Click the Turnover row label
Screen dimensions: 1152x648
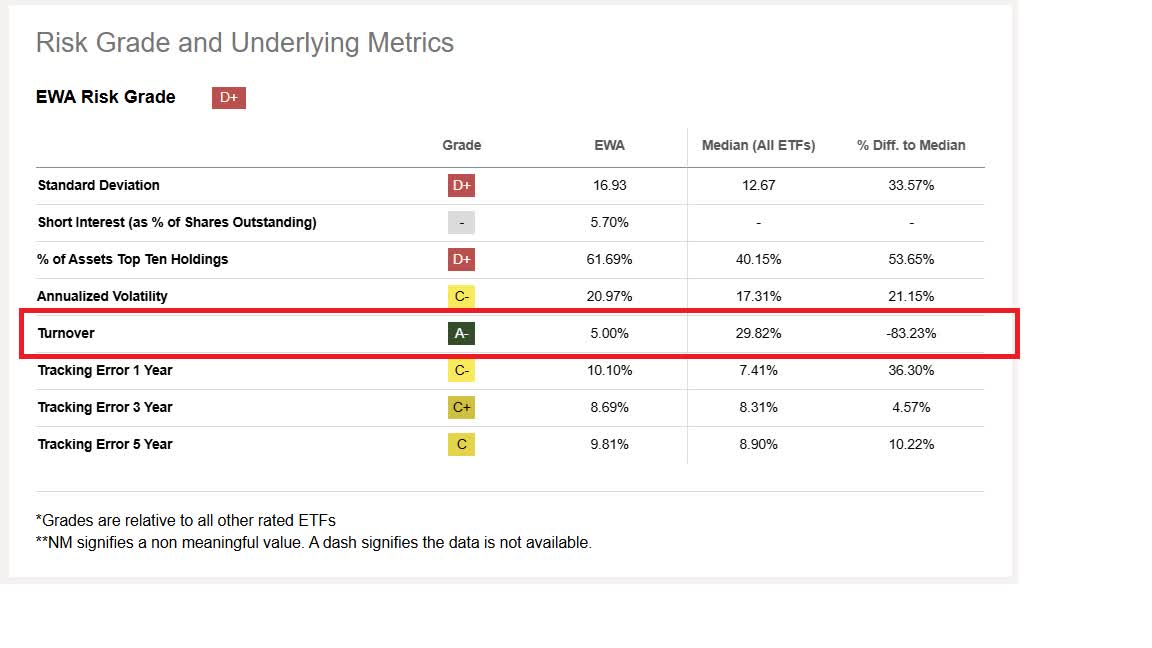click(66, 333)
